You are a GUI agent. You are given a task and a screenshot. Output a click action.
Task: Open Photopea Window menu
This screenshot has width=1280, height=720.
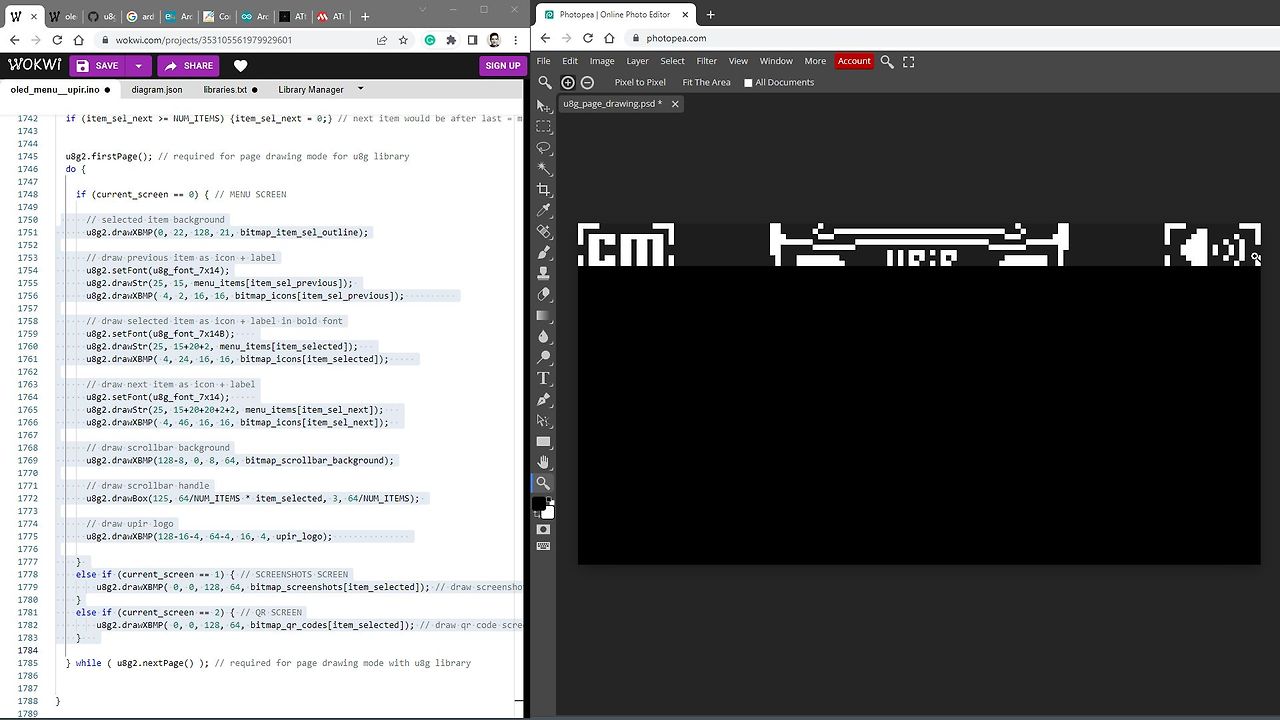click(776, 61)
